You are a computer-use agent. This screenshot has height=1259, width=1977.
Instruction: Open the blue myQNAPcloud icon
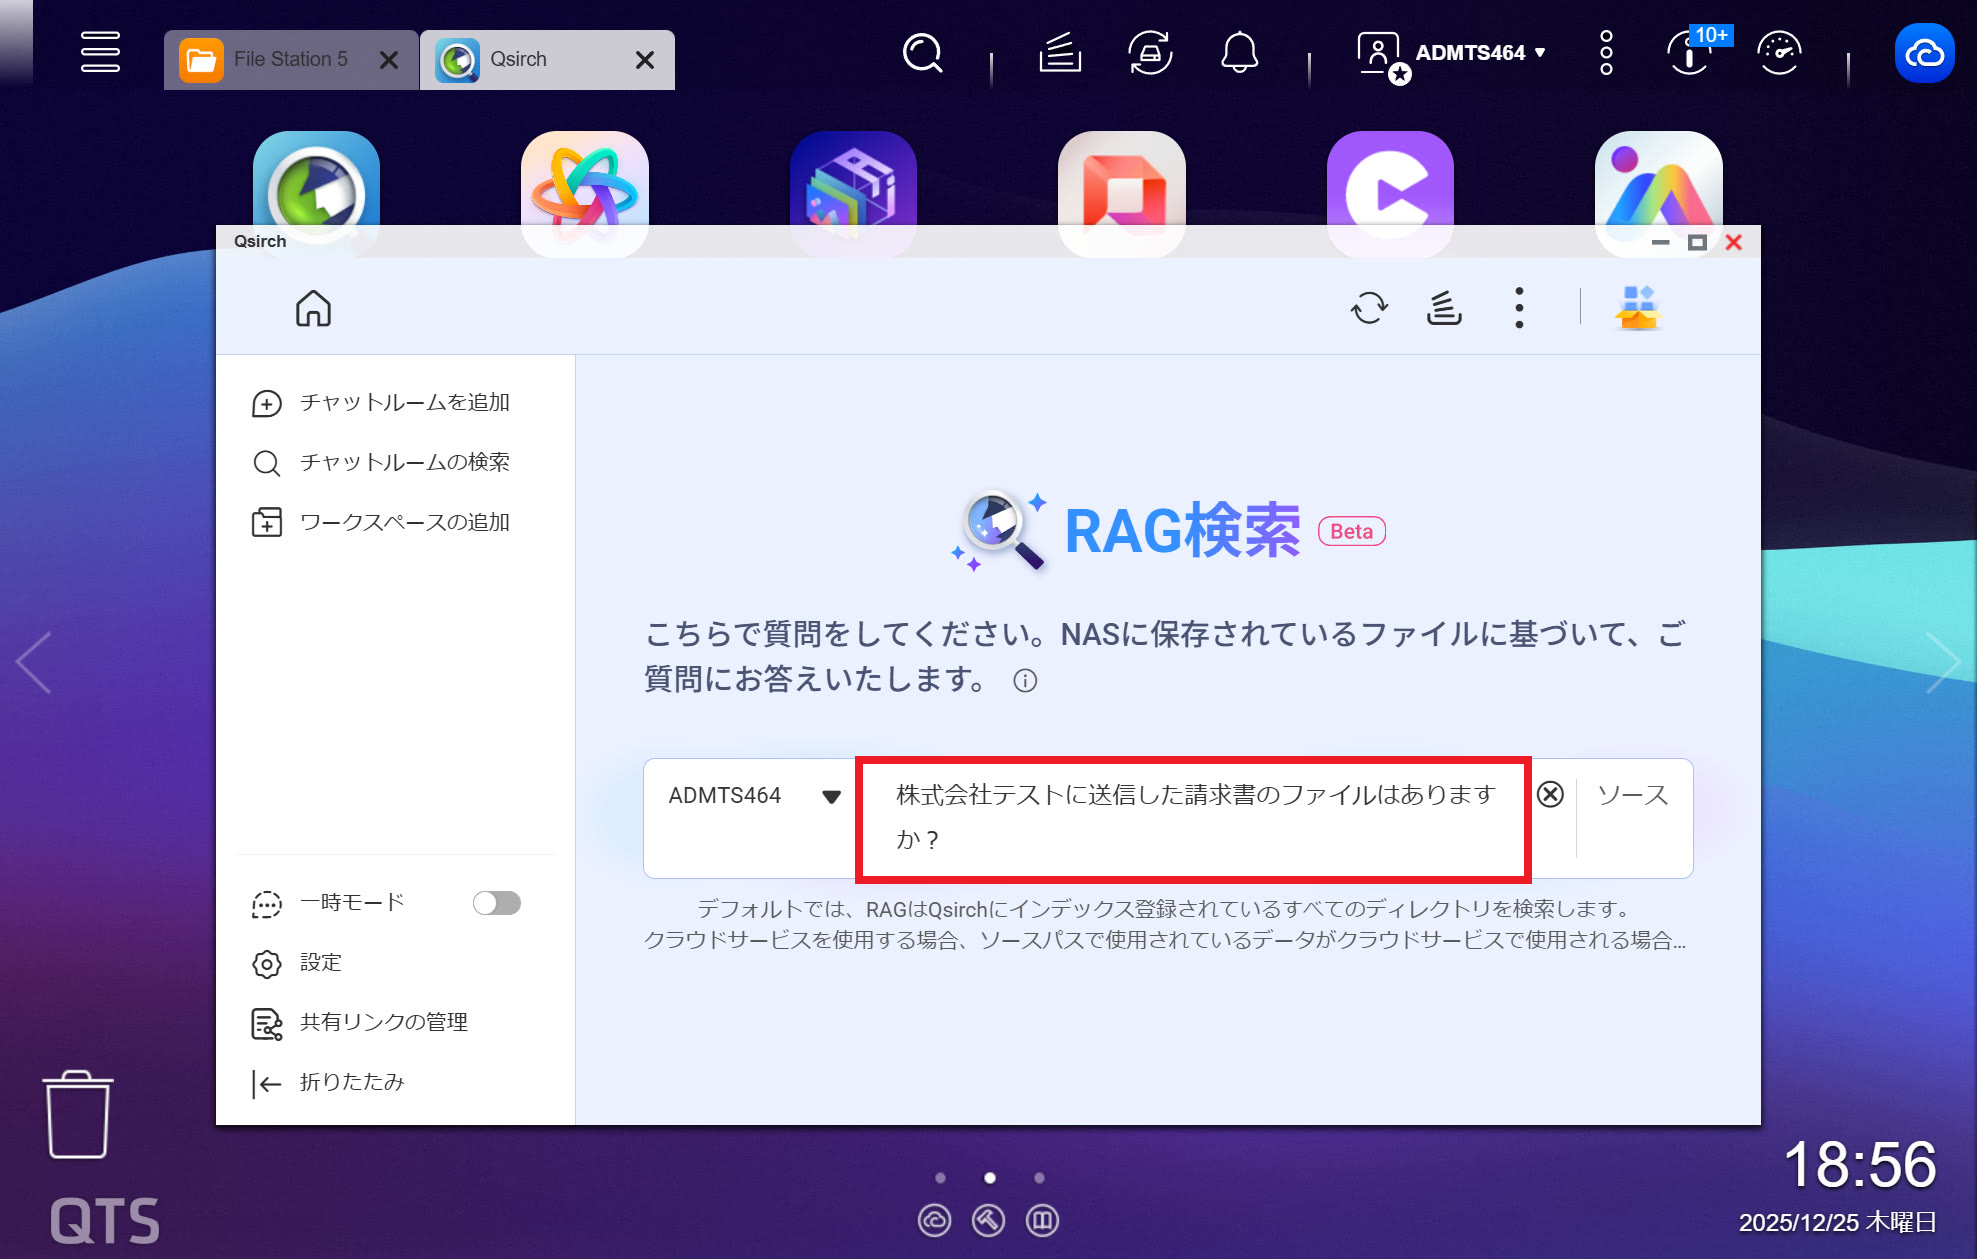(1924, 53)
